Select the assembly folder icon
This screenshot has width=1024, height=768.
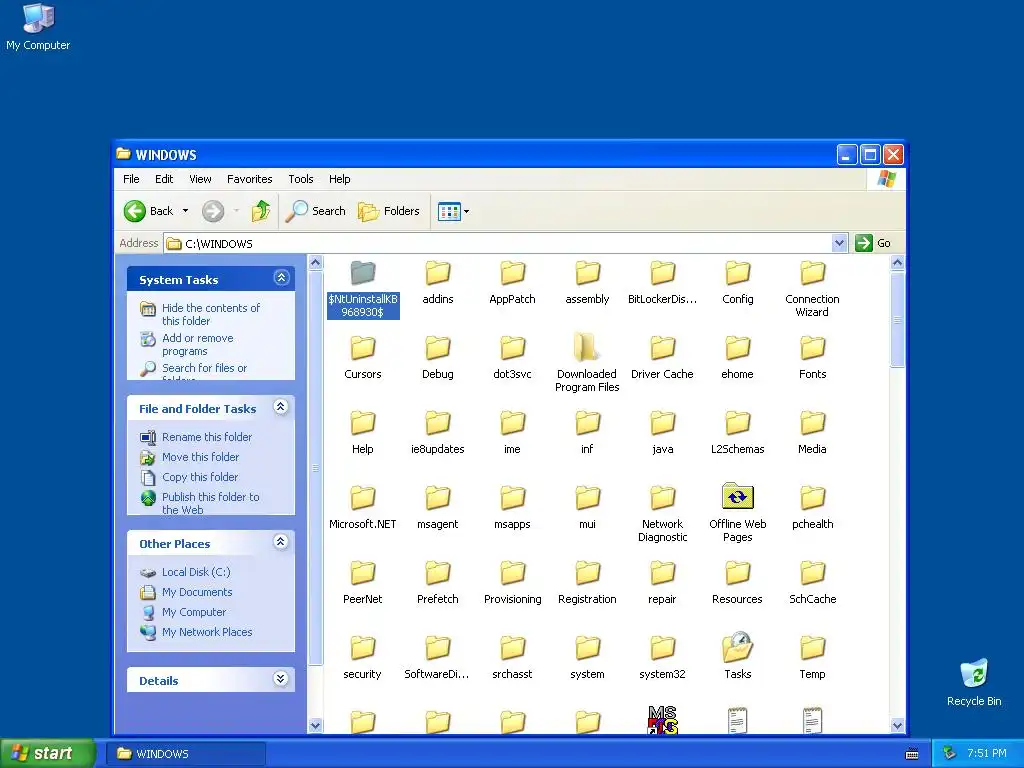tap(587, 273)
